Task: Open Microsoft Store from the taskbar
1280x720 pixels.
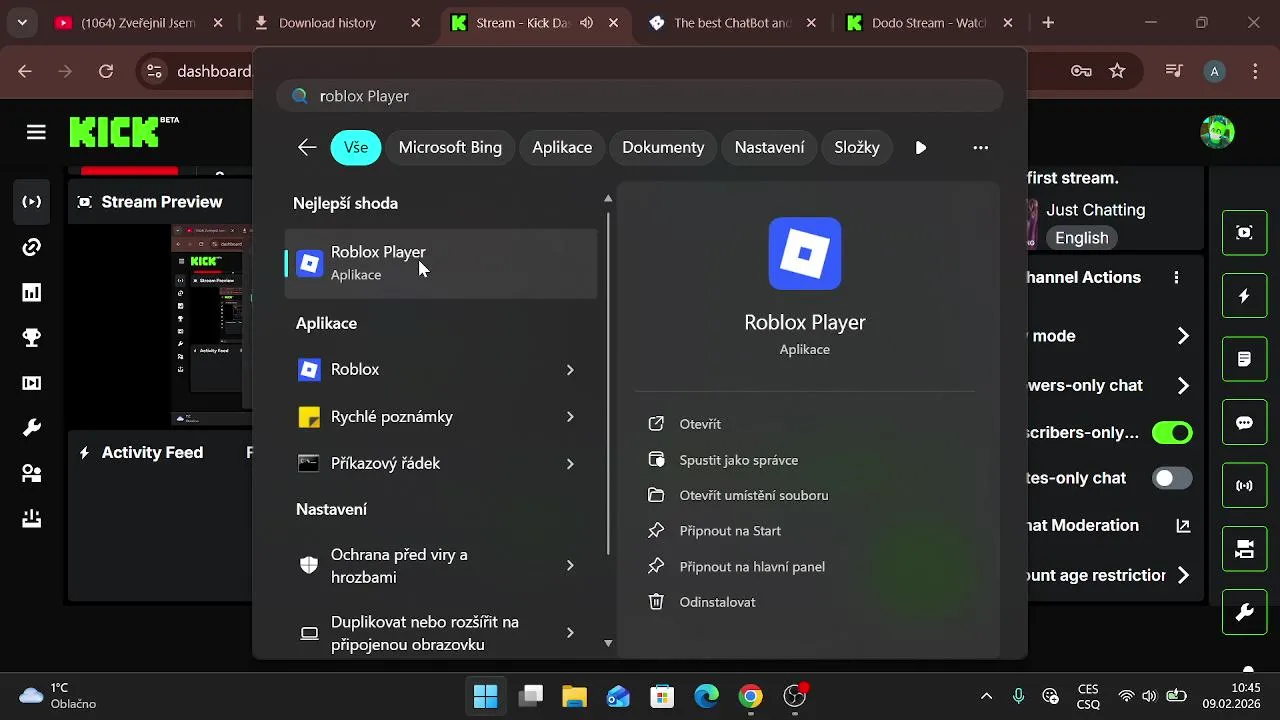Action: point(662,696)
